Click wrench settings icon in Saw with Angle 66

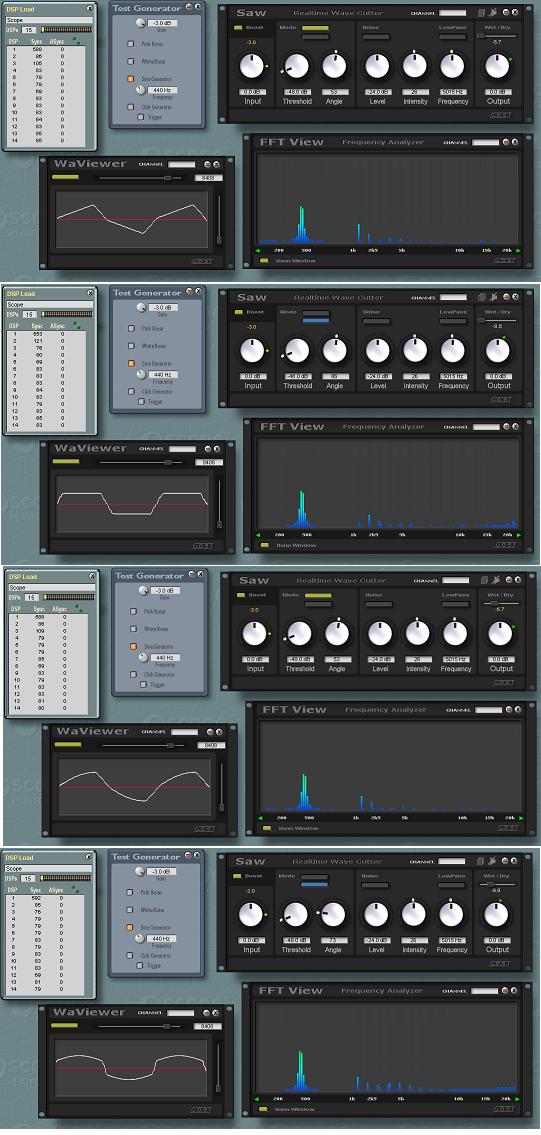[492, 297]
